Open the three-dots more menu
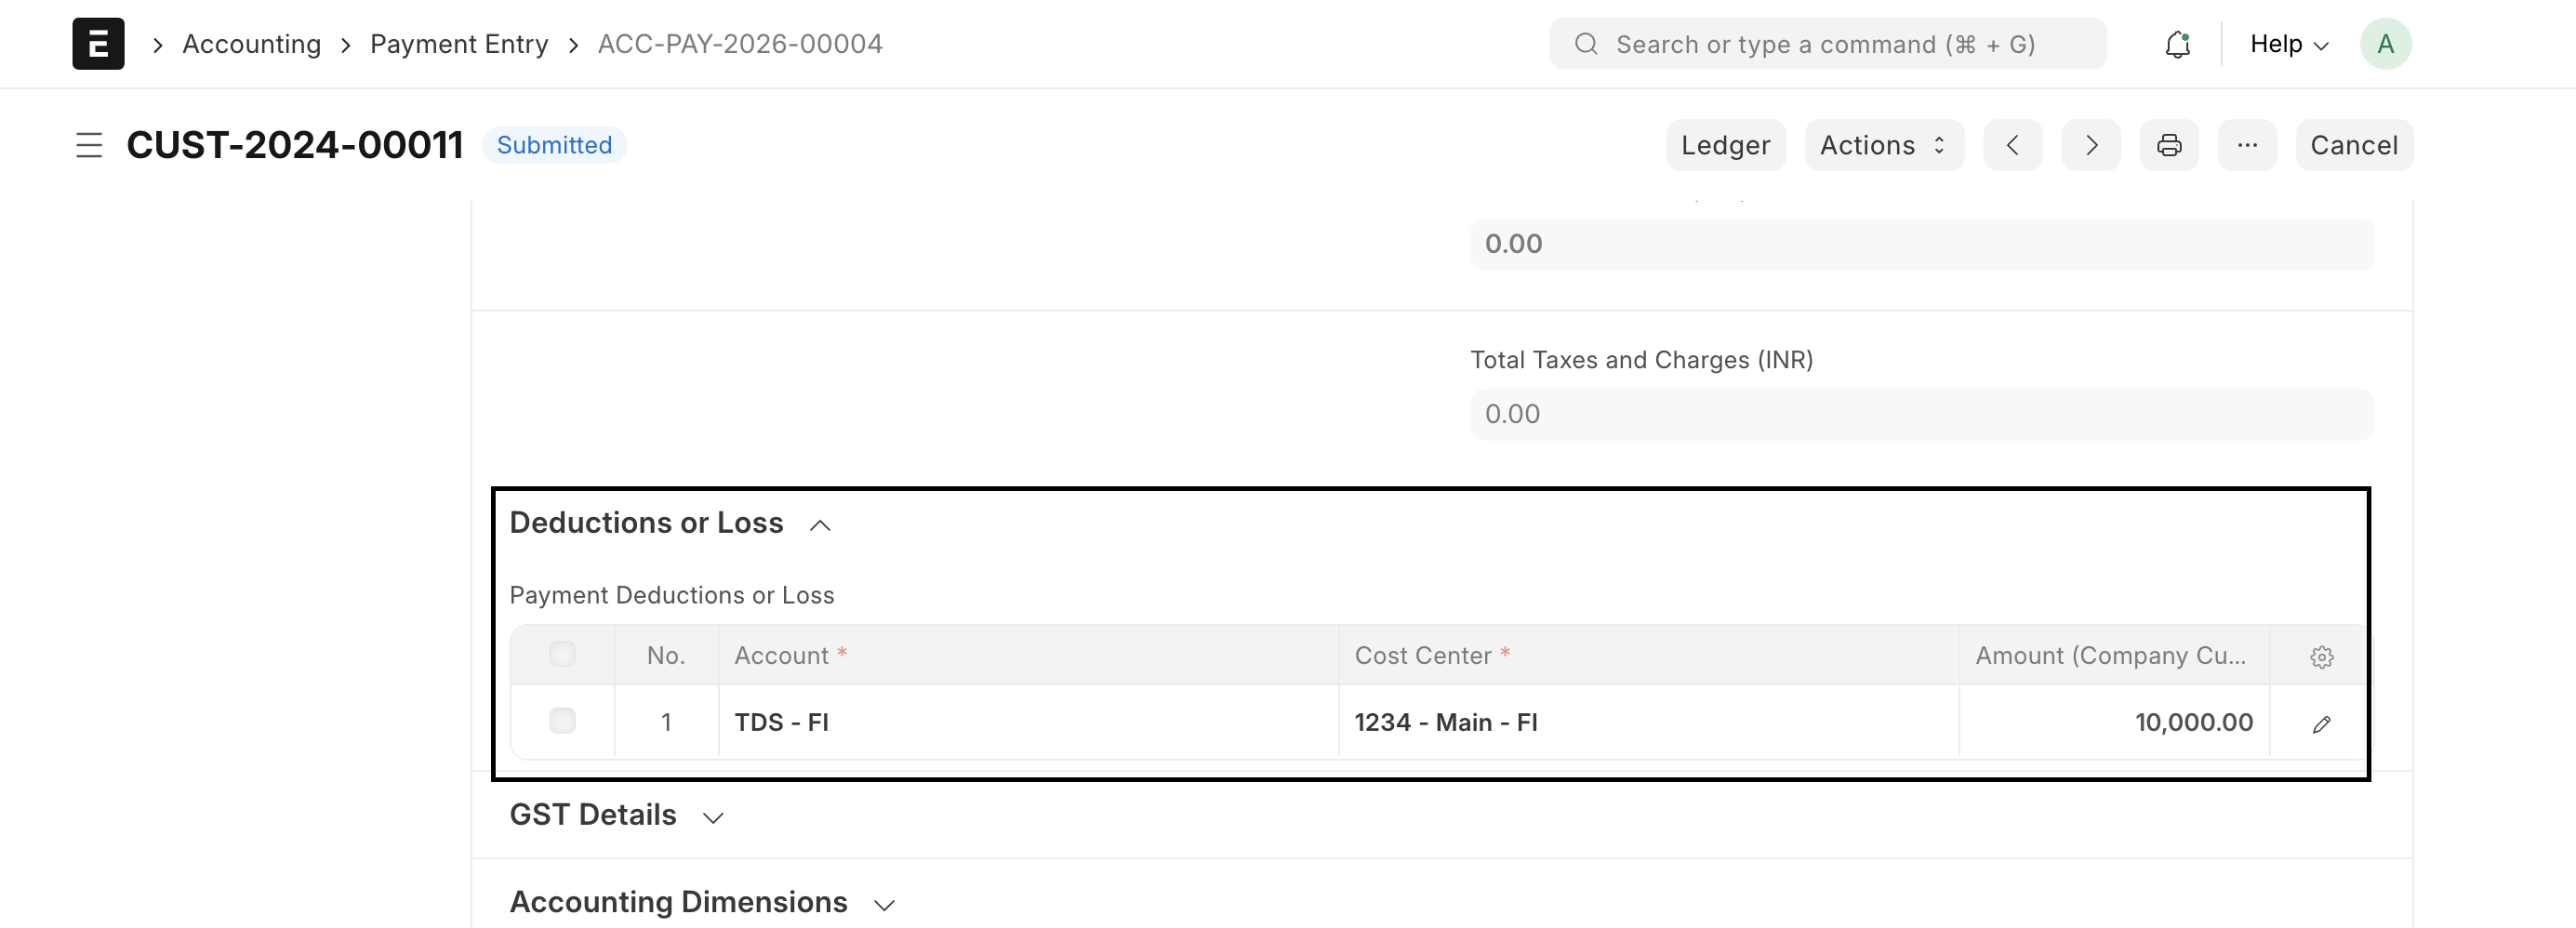Image resolution: width=2576 pixels, height=928 pixels. [2247, 145]
